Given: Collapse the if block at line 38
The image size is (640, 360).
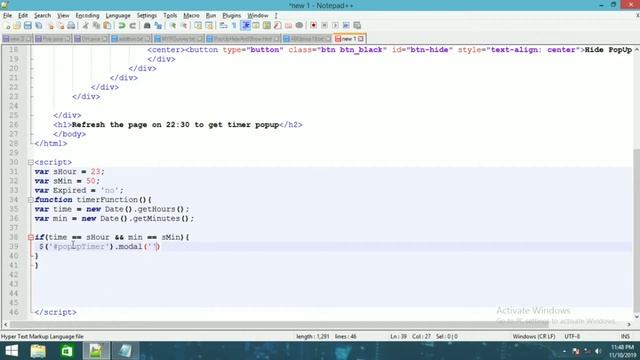Looking at the screenshot, I should pyautogui.click(x=31, y=237).
